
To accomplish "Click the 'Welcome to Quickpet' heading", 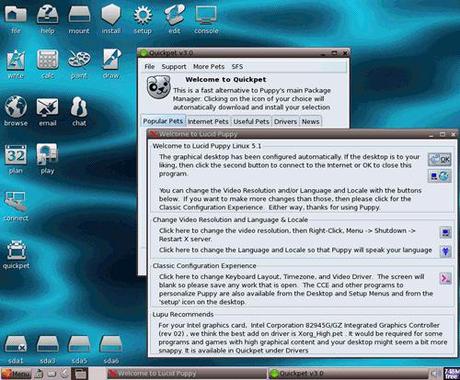I will pos(226,80).
